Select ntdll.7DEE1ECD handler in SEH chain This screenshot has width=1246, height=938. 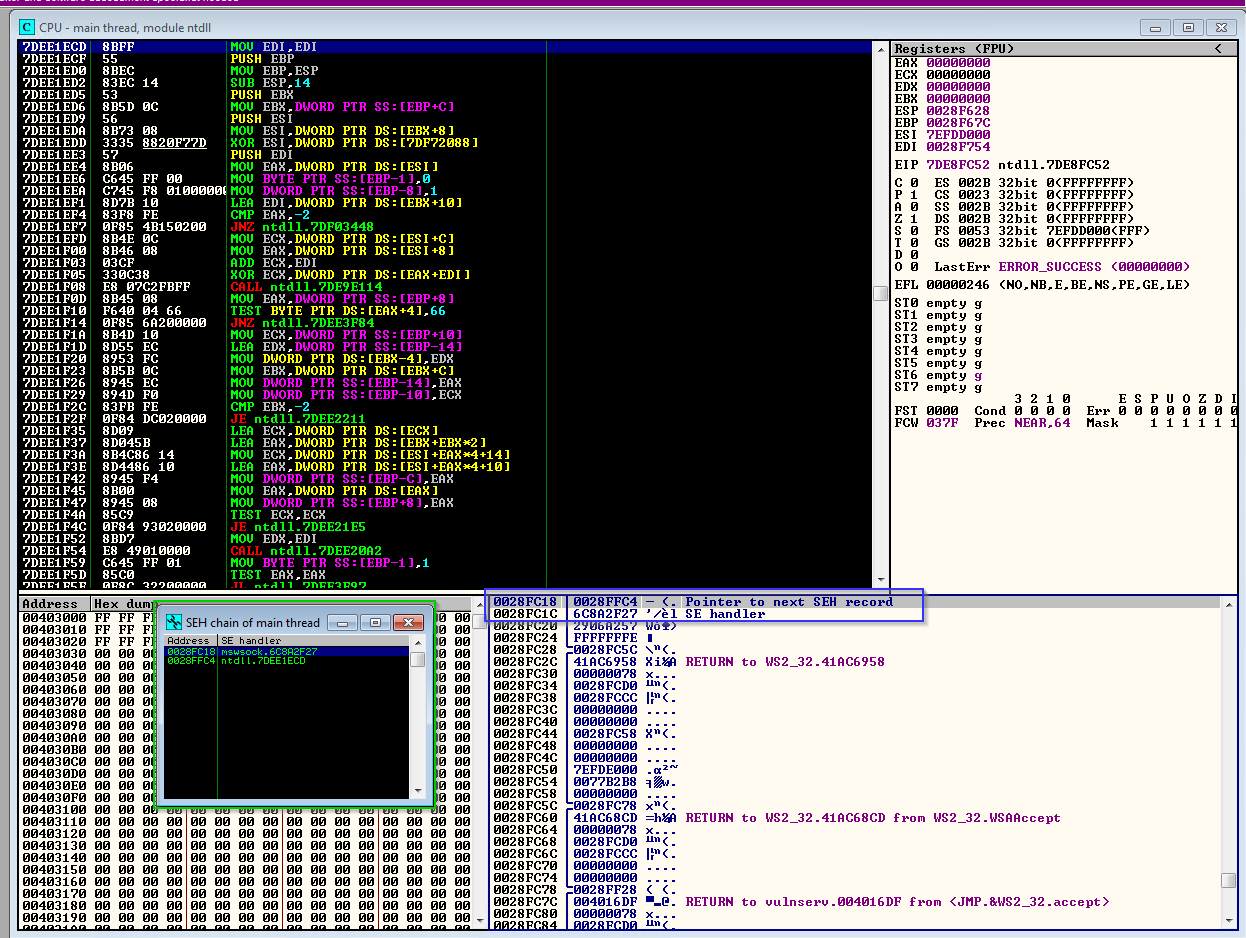263,661
